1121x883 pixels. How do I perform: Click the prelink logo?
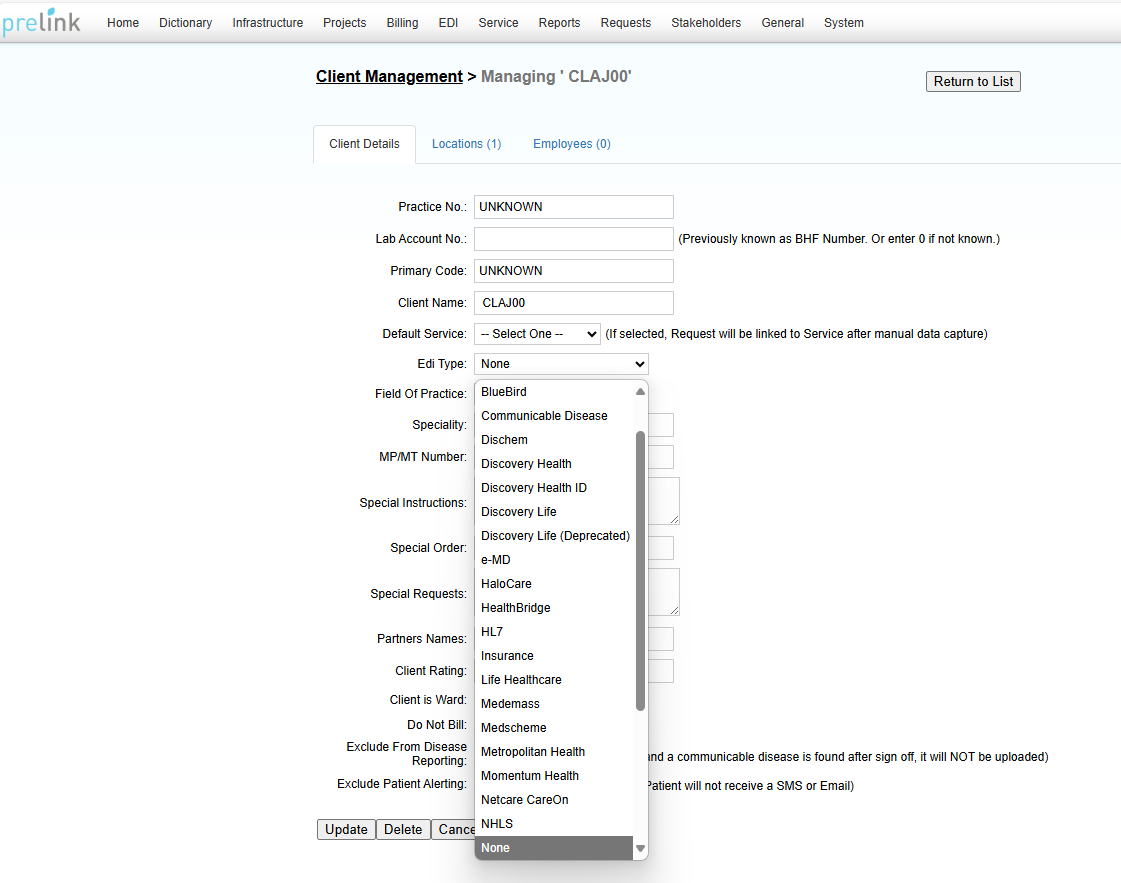click(41, 21)
